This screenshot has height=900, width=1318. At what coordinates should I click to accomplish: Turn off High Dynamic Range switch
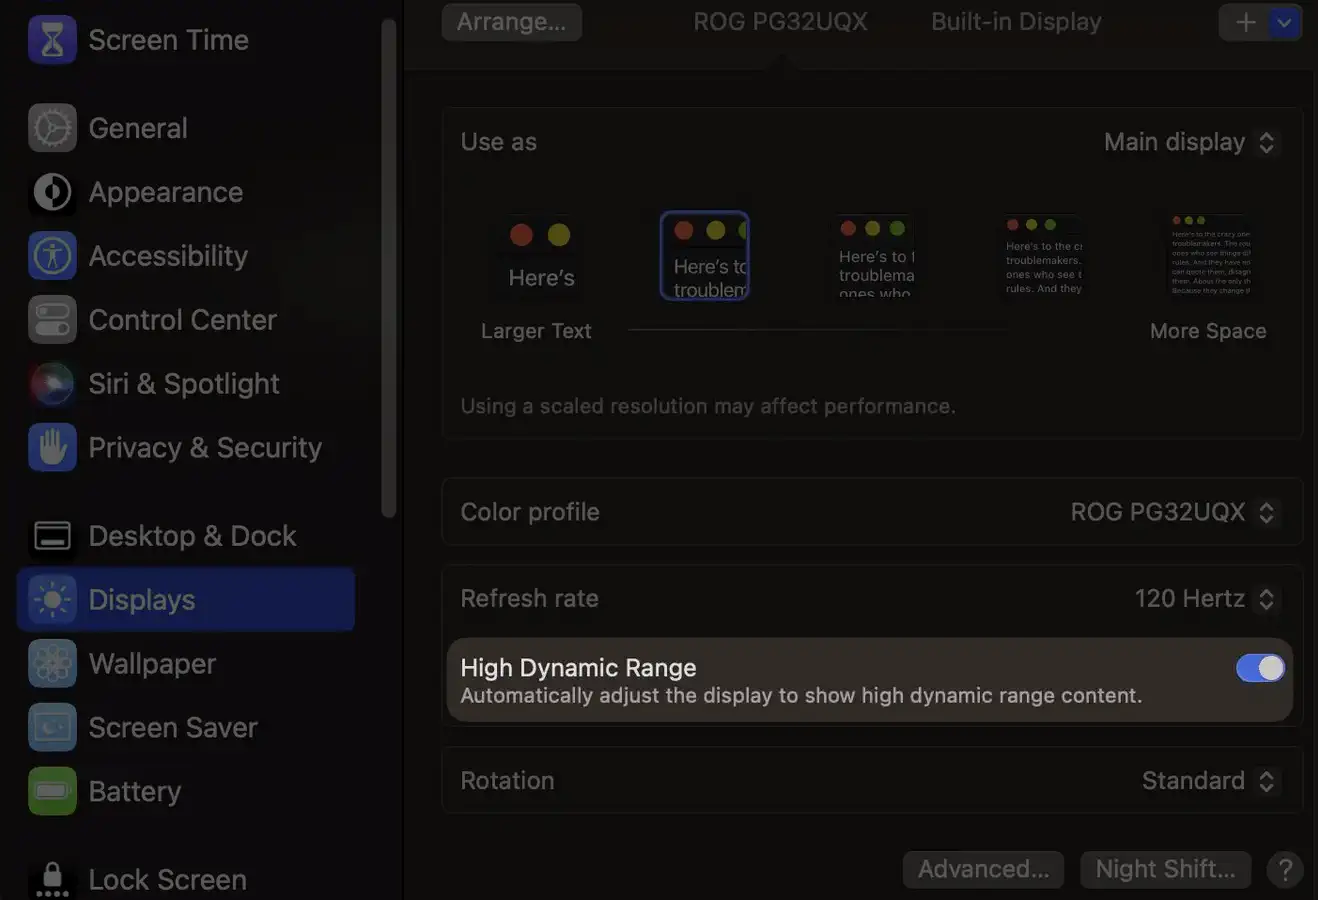tap(1260, 668)
